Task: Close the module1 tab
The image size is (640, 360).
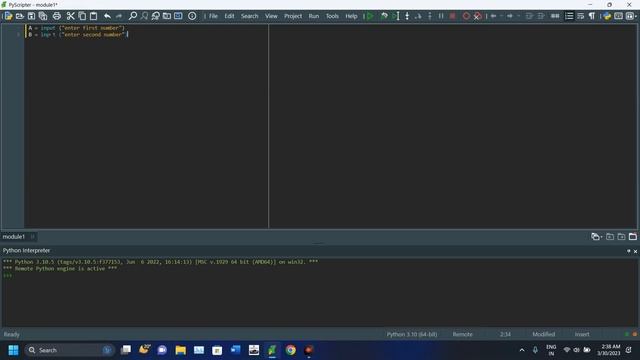Action: tap(33, 237)
